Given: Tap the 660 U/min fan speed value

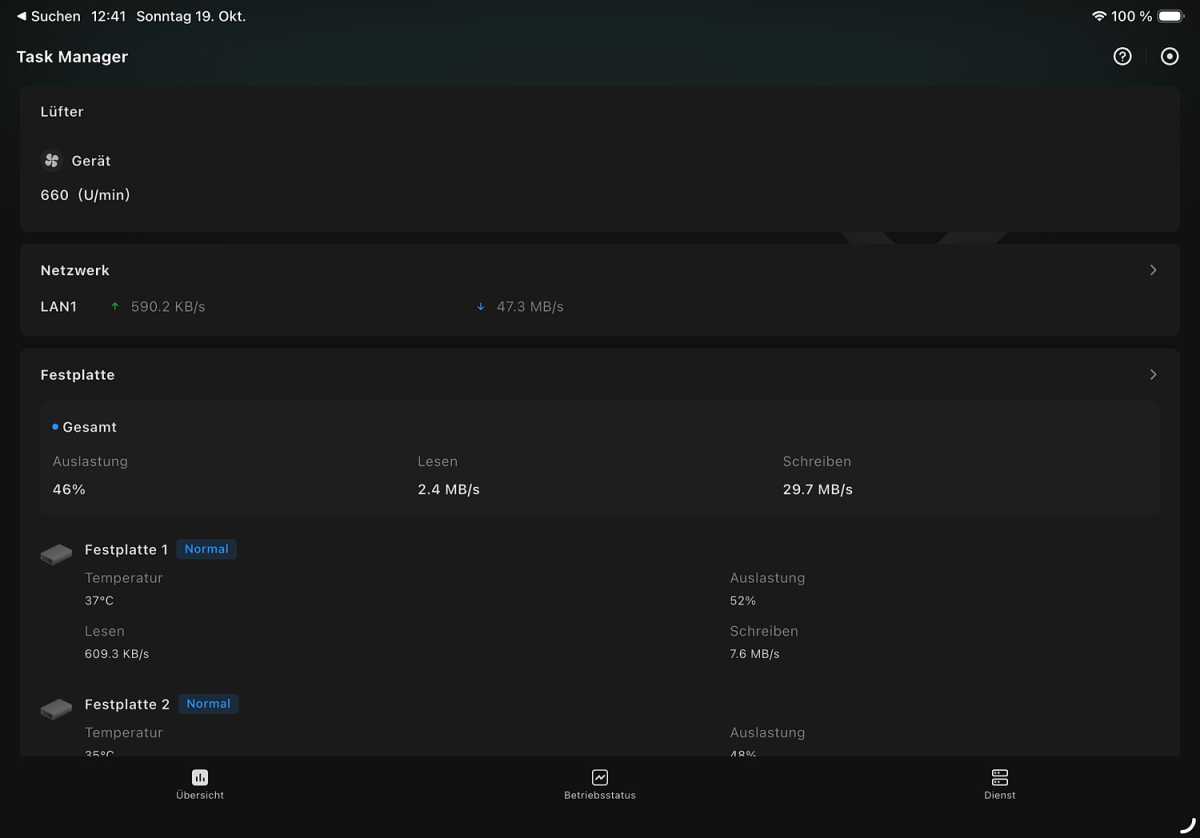Looking at the screenshot, I should tap(85, 195).
